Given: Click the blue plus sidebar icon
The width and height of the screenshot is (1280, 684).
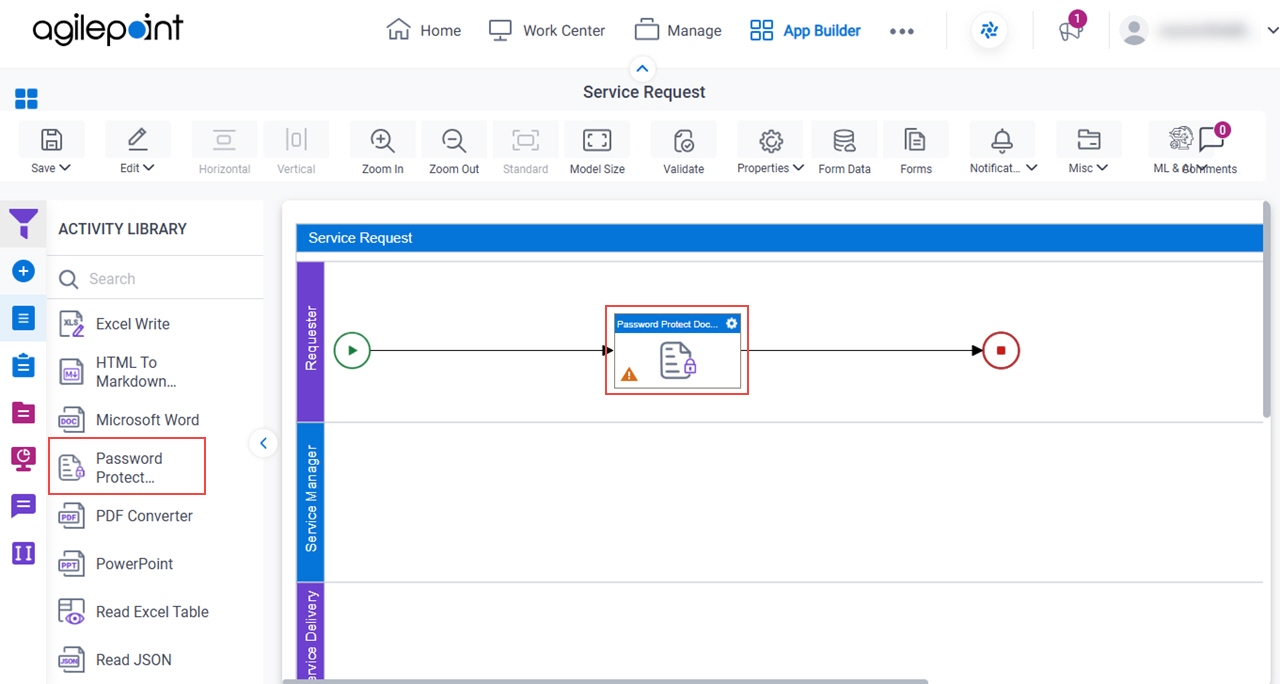Looking at the screenshot, I should click(x=24, y=271).
